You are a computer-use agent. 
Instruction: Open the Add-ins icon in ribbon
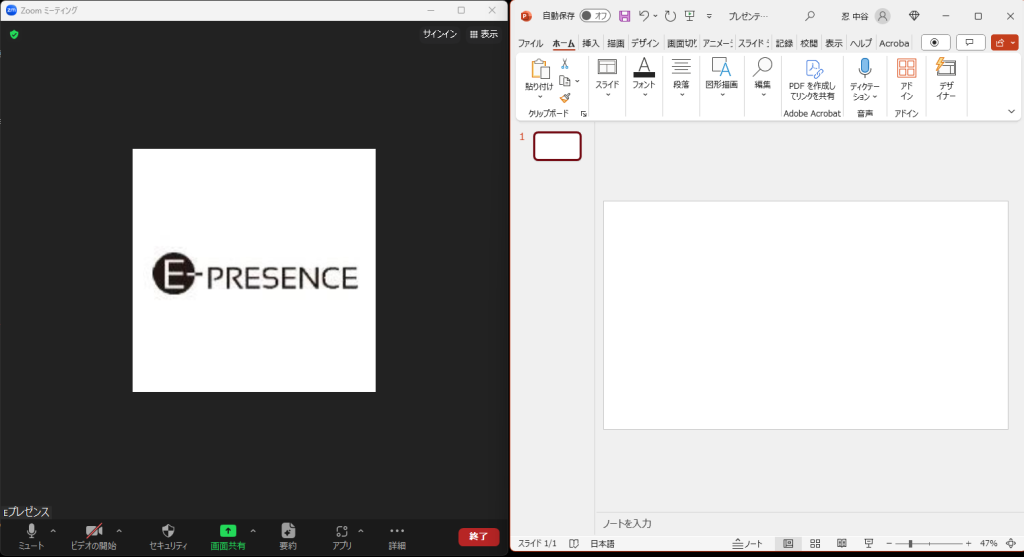click(x=906, y=79)
